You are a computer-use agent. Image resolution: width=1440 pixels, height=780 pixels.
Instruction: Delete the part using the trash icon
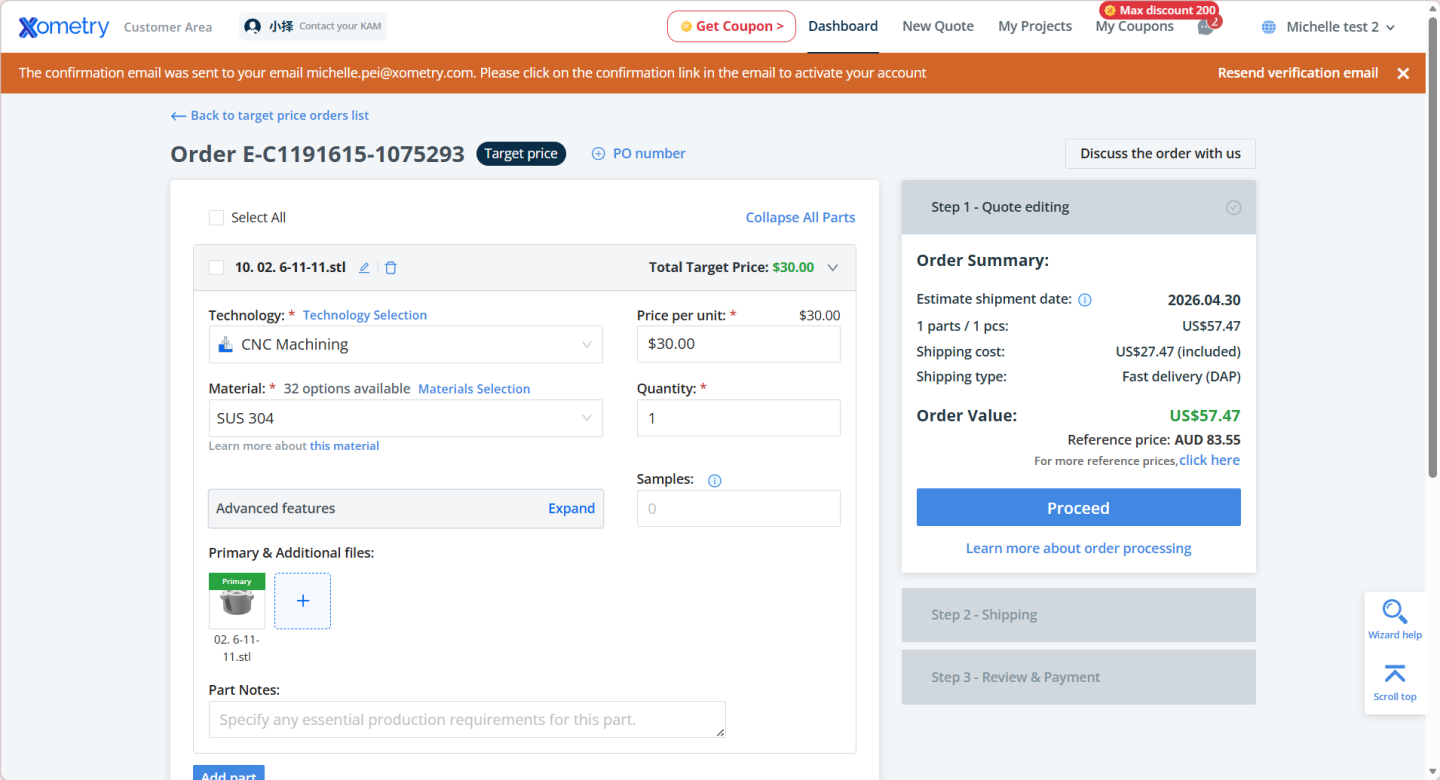[x=391, y=268]
